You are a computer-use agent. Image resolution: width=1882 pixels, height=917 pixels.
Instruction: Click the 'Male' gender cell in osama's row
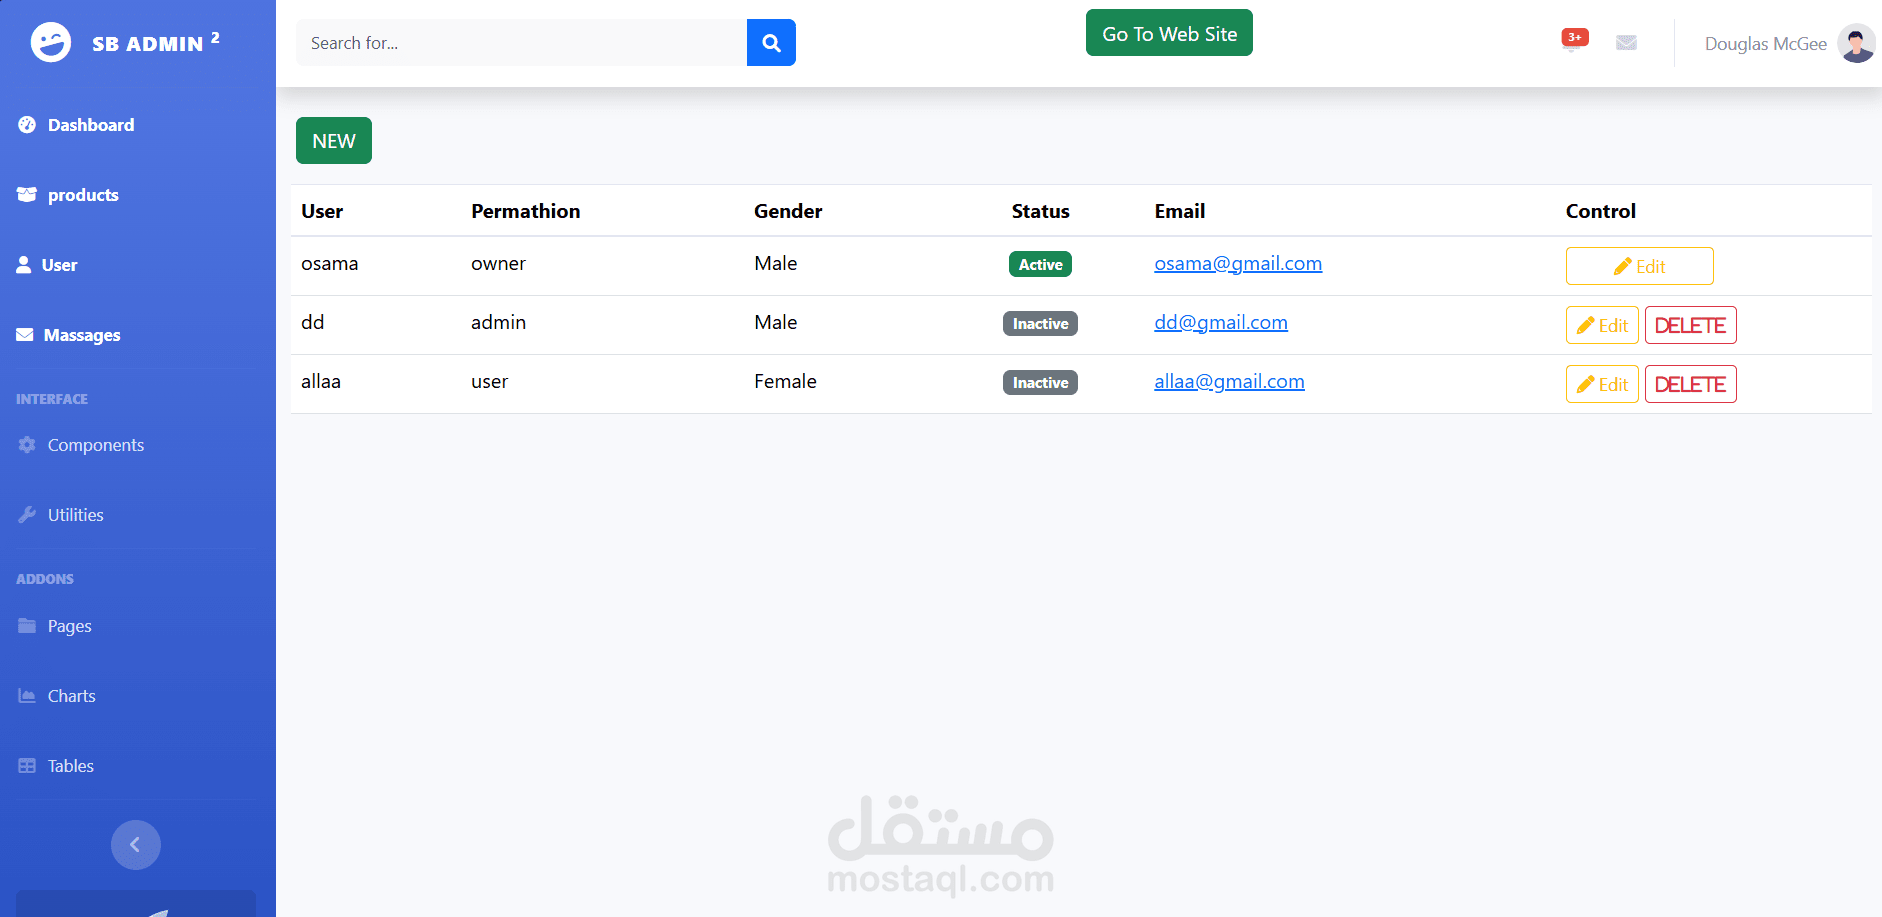coord(775,263)
